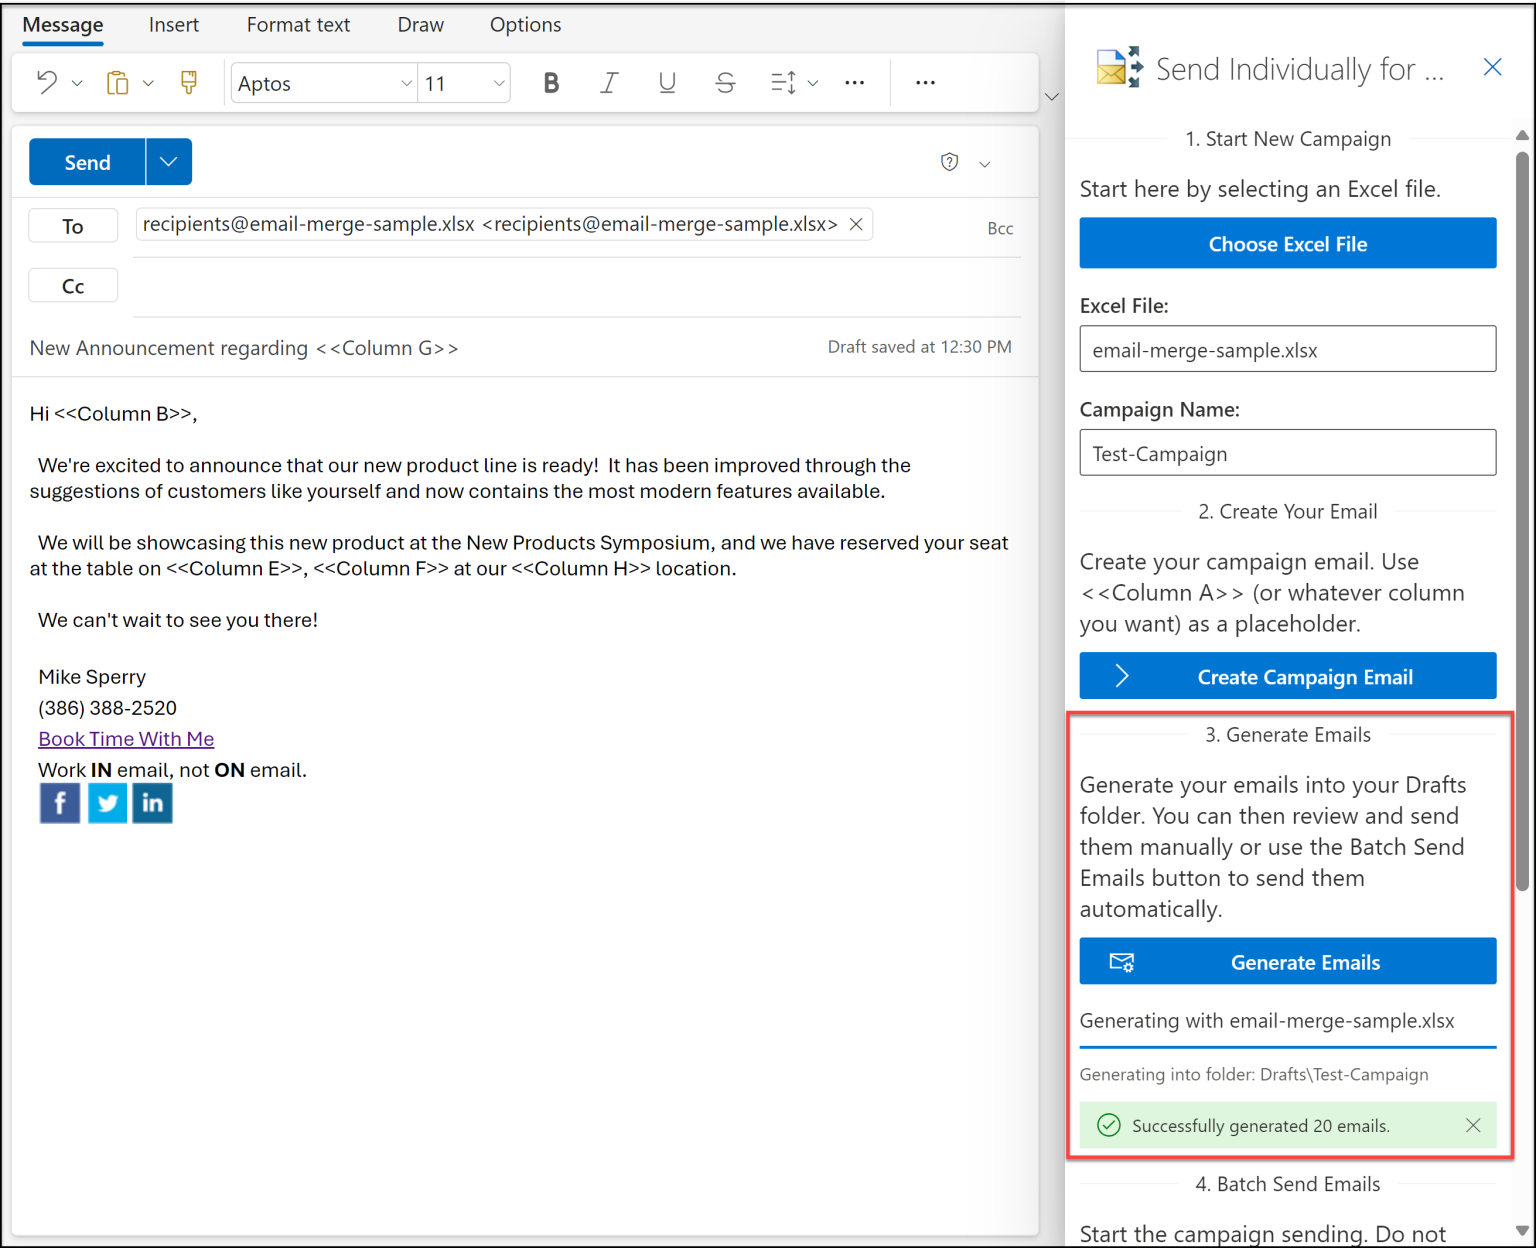
Task: Toggle italic formatting
Action: (x=609, y=82)
